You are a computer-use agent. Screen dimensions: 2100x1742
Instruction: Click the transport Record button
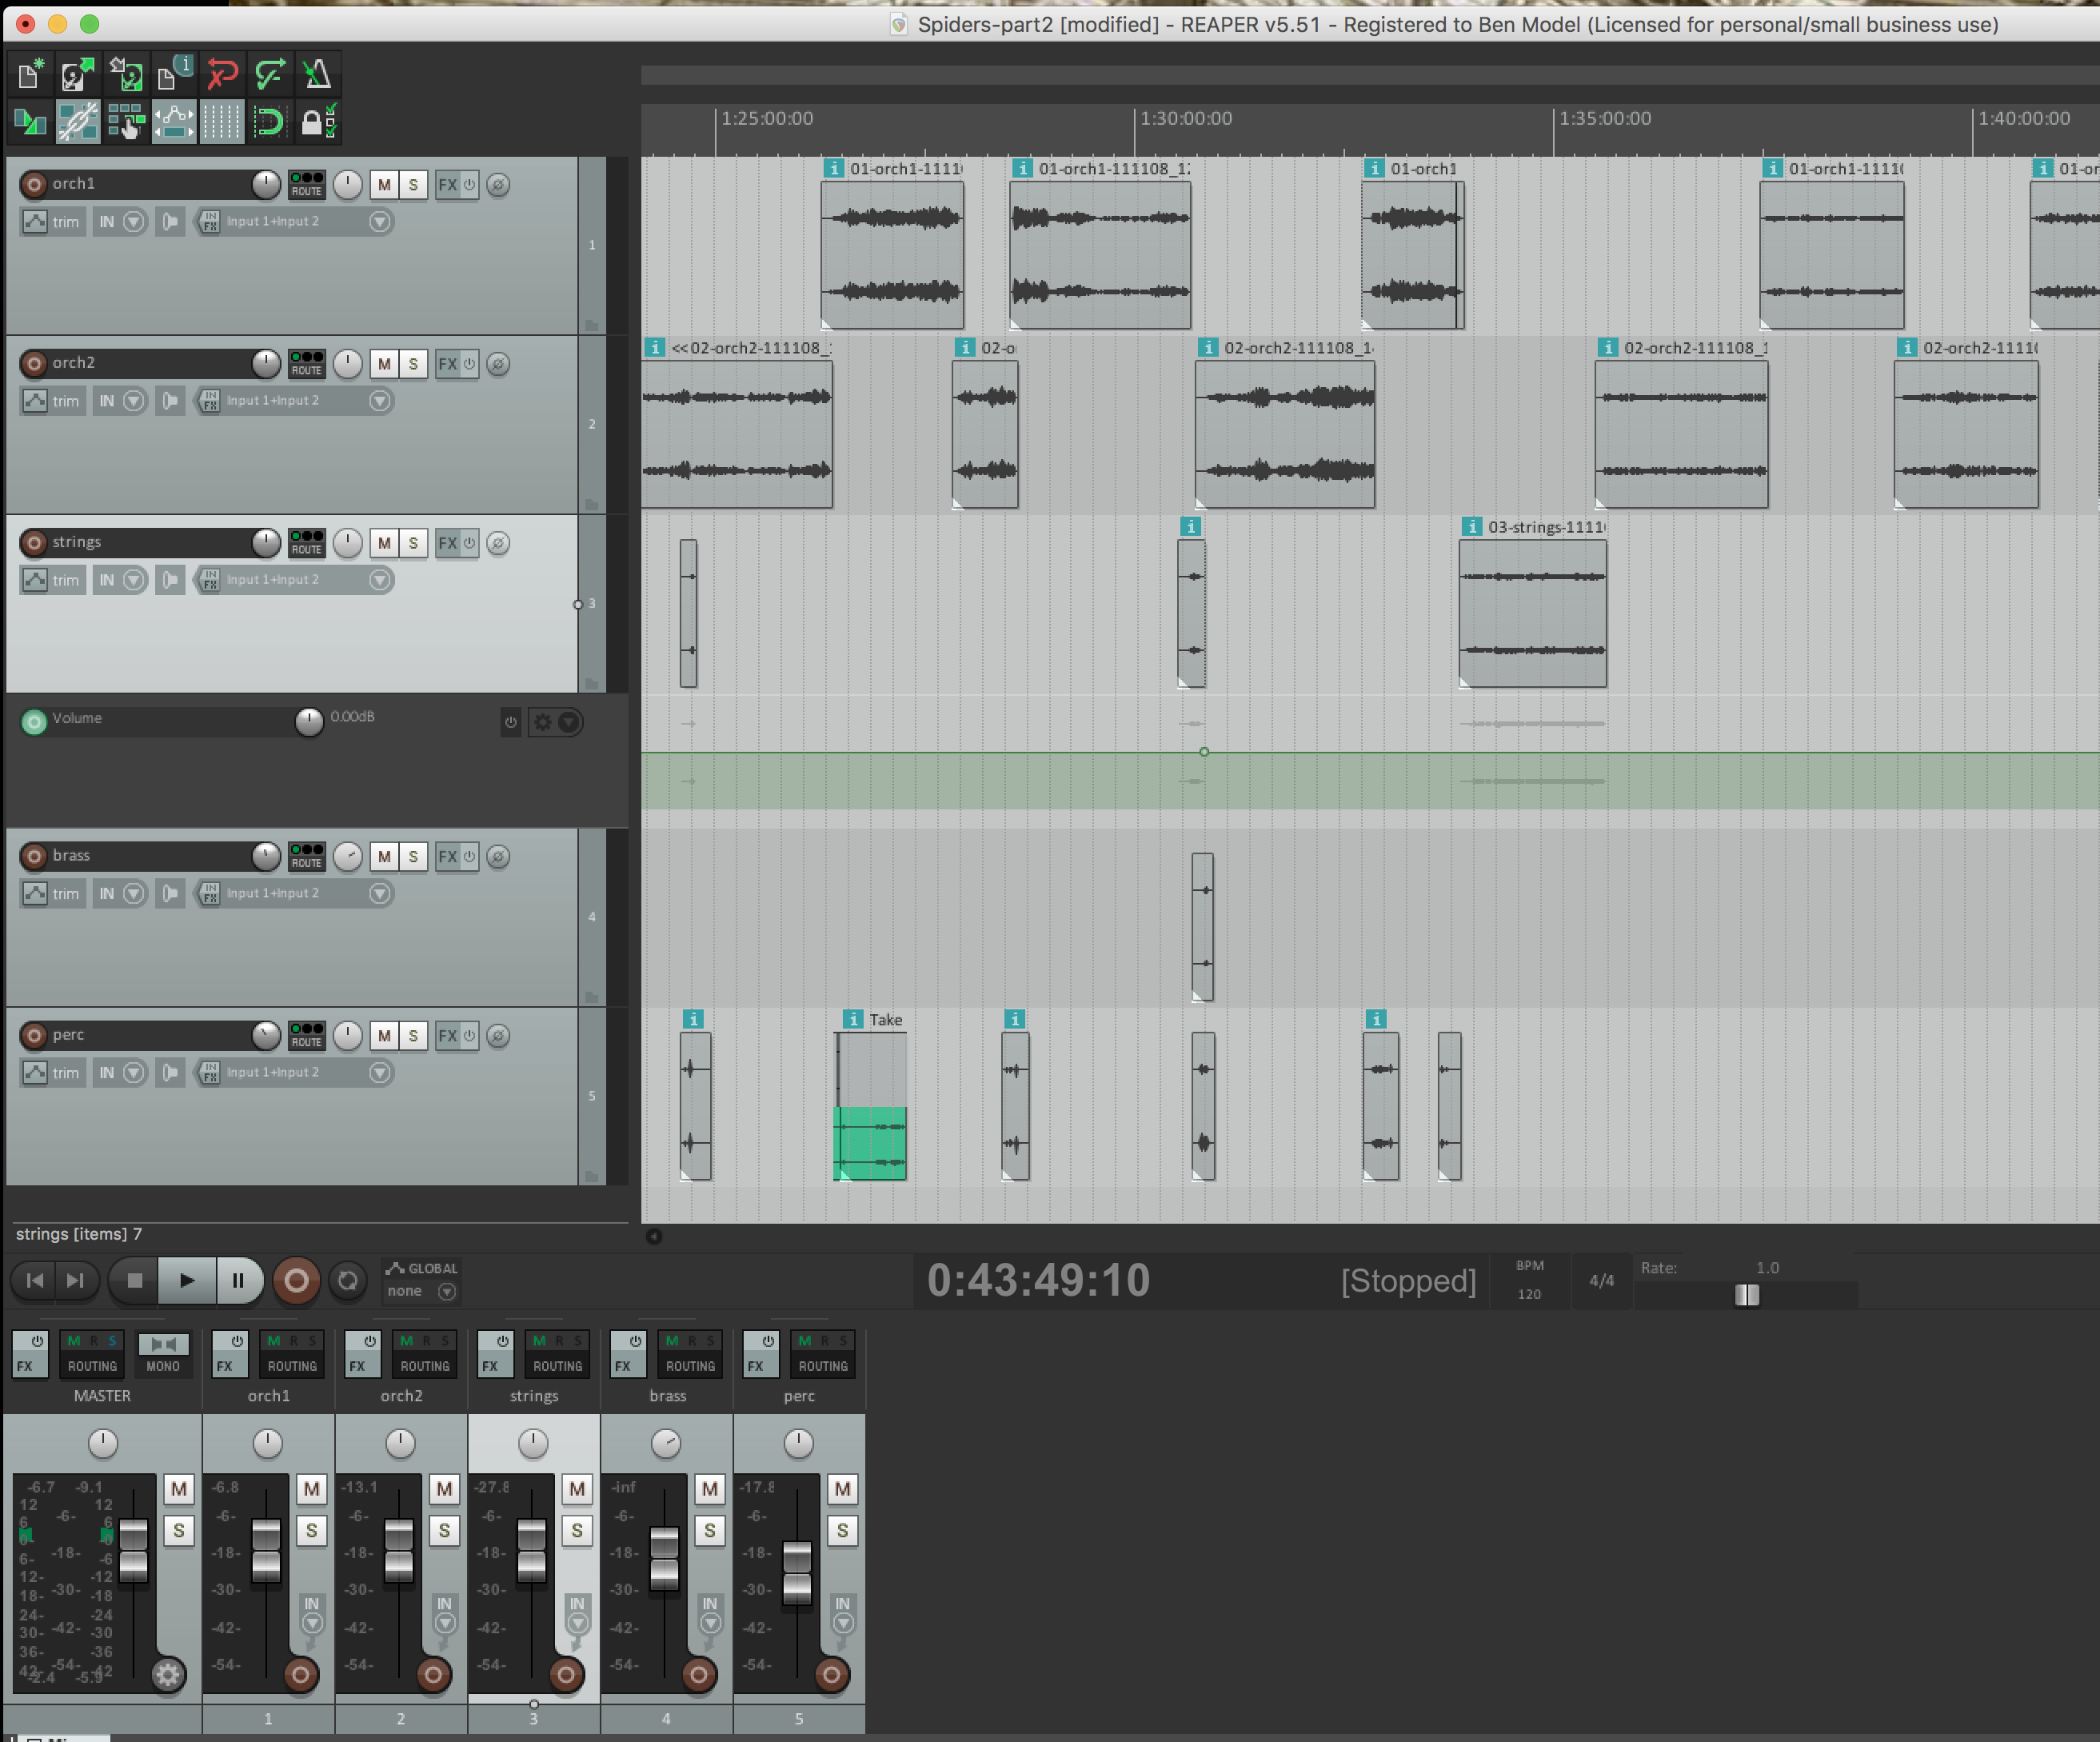296,1281
